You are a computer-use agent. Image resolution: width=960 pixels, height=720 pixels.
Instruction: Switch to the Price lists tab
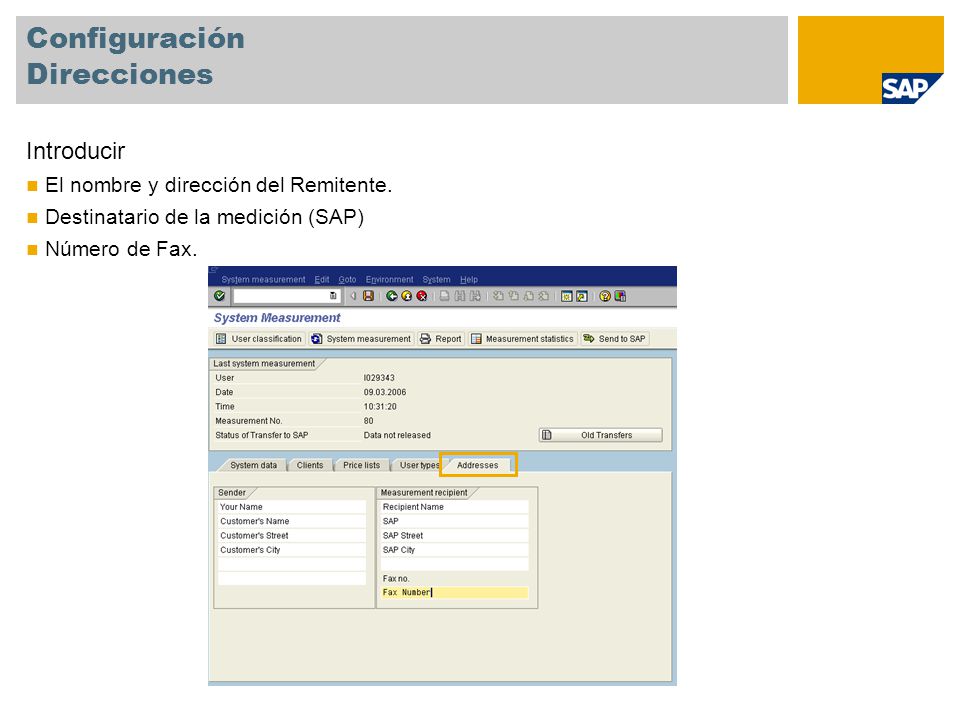coord(361,465)
